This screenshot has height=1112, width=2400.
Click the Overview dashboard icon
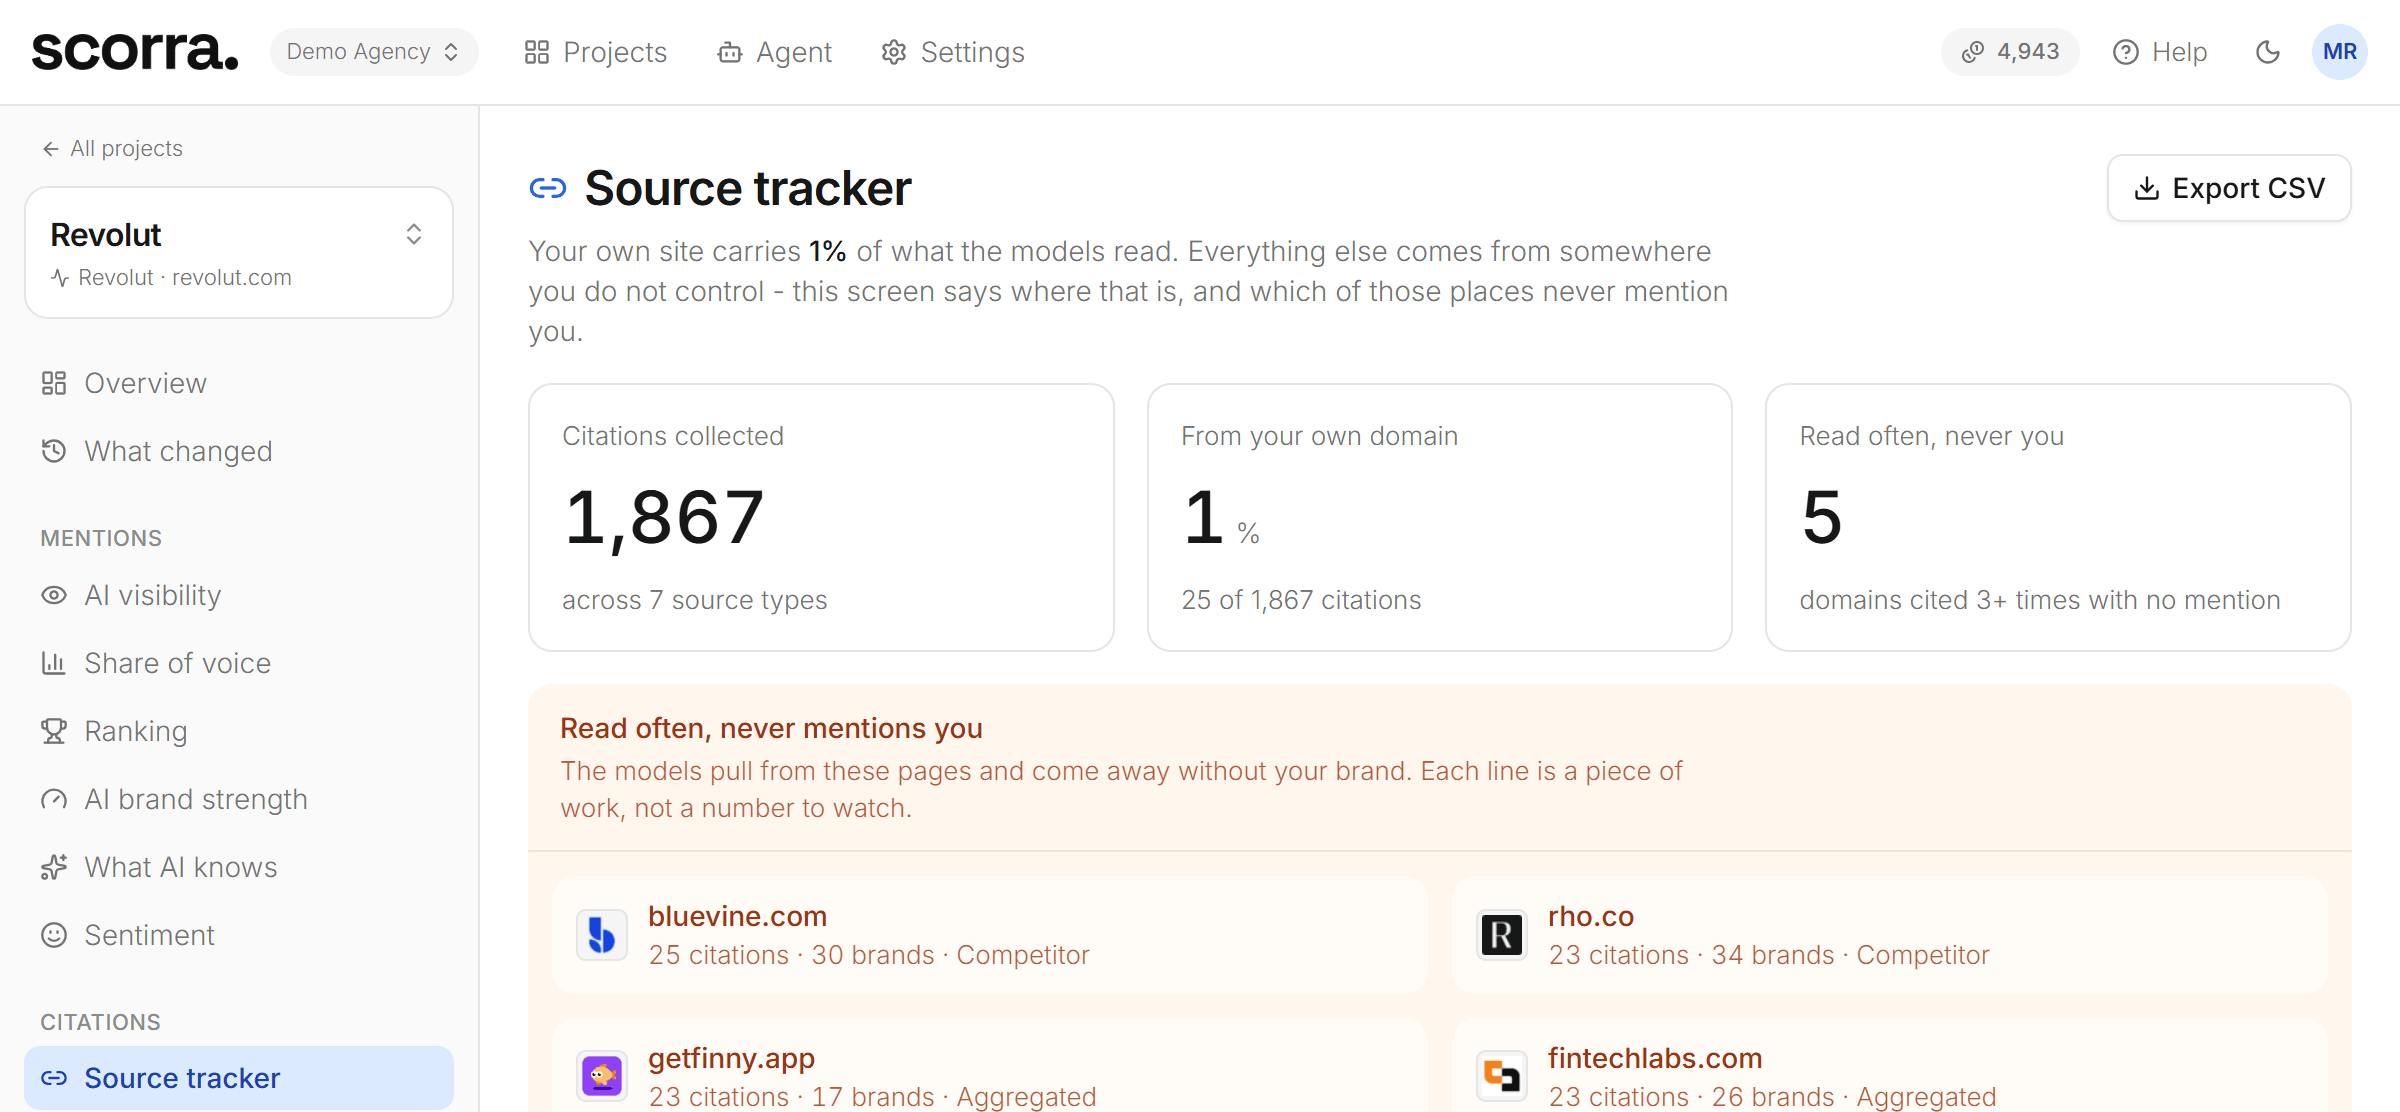(54, 383)
